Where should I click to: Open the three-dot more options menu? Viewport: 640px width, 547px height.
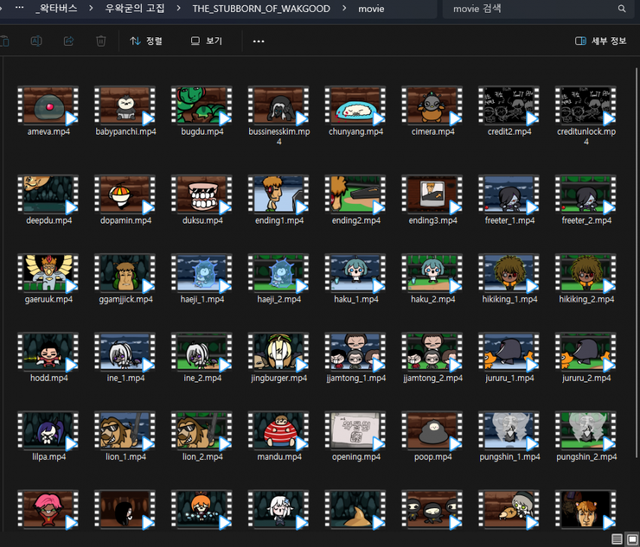[259, 41]
